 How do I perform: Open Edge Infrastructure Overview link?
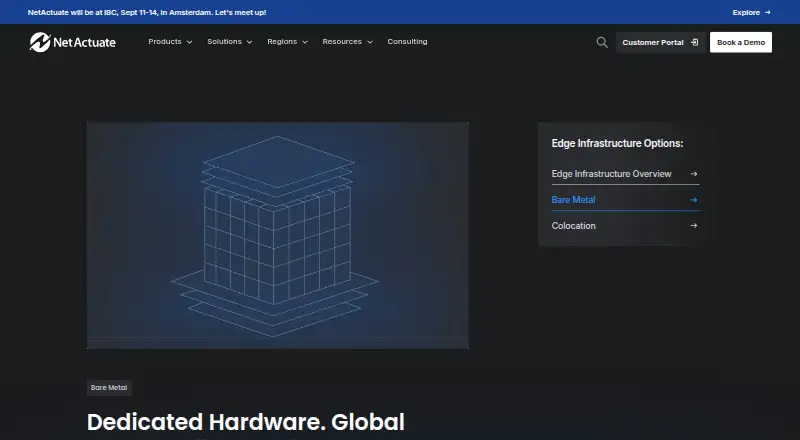[625, 174]
